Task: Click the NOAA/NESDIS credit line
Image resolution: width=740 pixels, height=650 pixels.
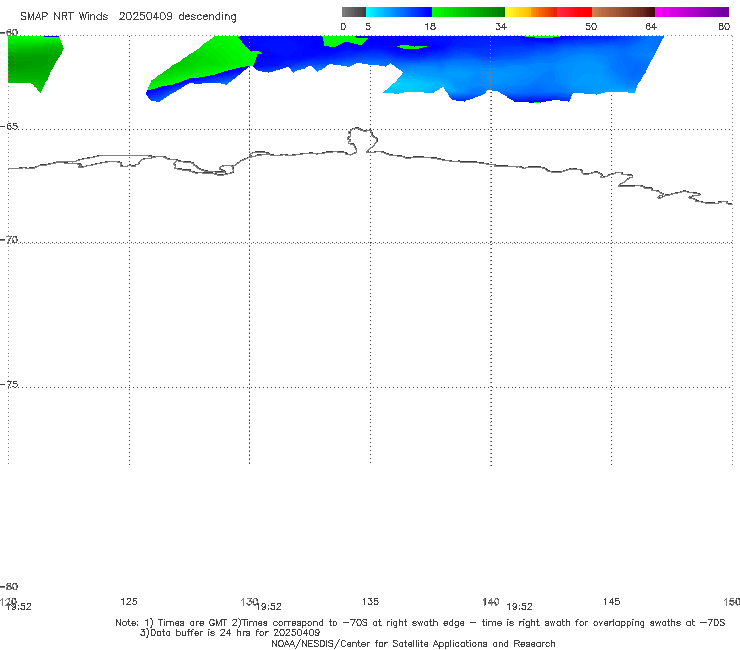Action: (x=413, y=643)
